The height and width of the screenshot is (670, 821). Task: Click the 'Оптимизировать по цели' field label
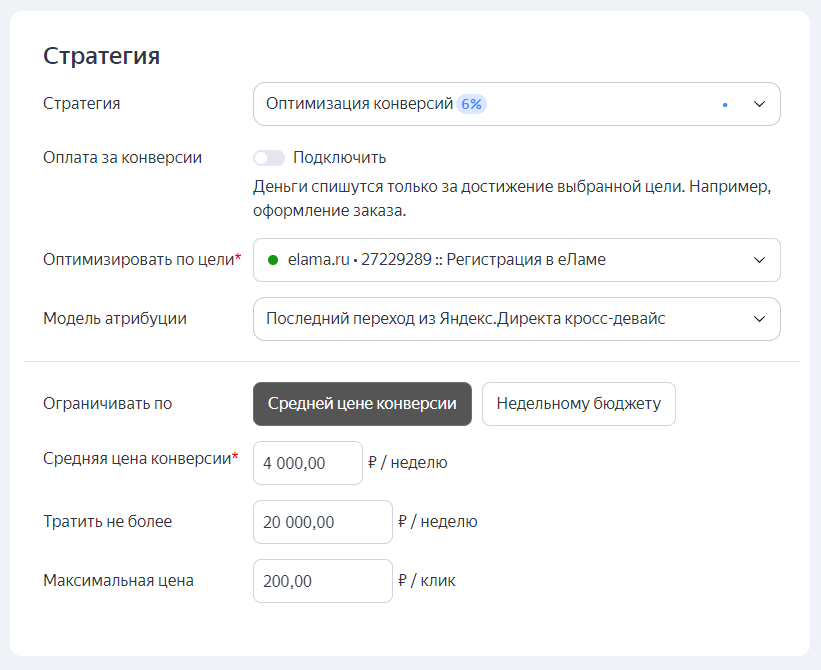click(x=139, y=260)
